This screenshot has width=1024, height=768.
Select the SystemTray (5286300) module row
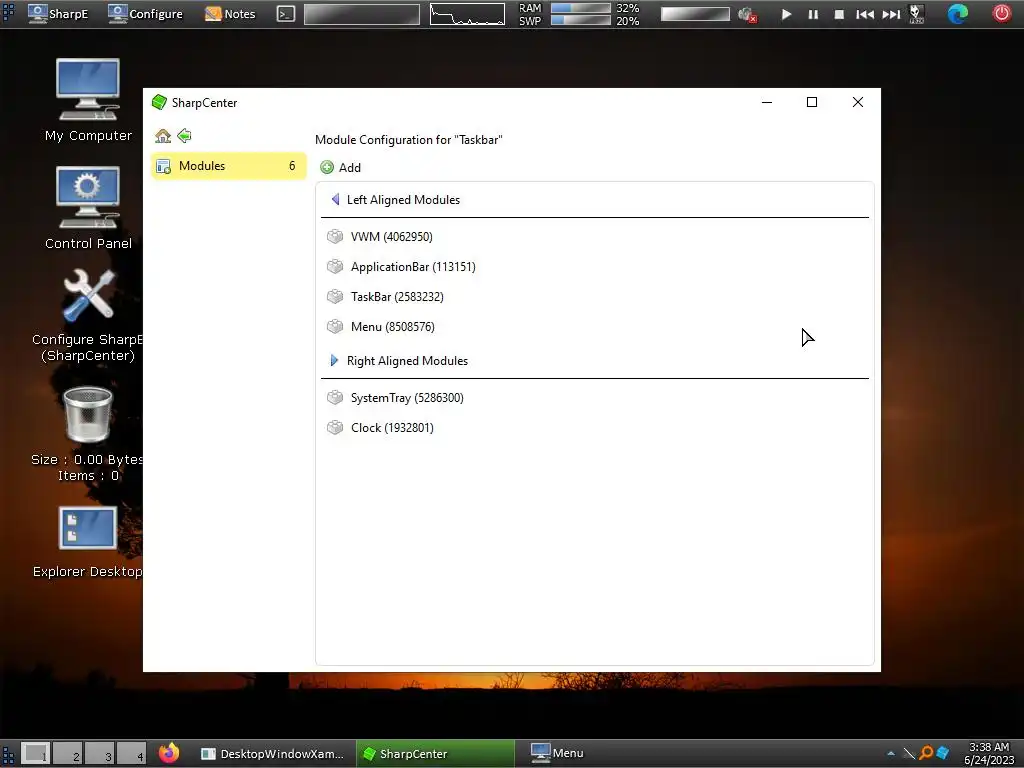point(595,398)
